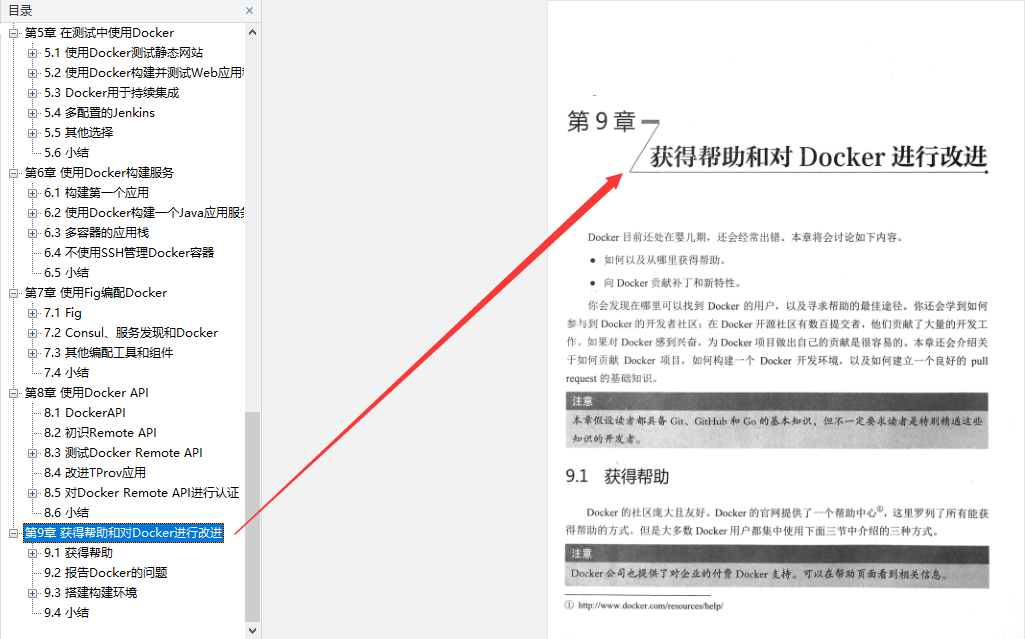This screenshot has height=639, width=1025.
Task: Select bookmark 8.2 初识Remote API
Action: tap(101, 433)
